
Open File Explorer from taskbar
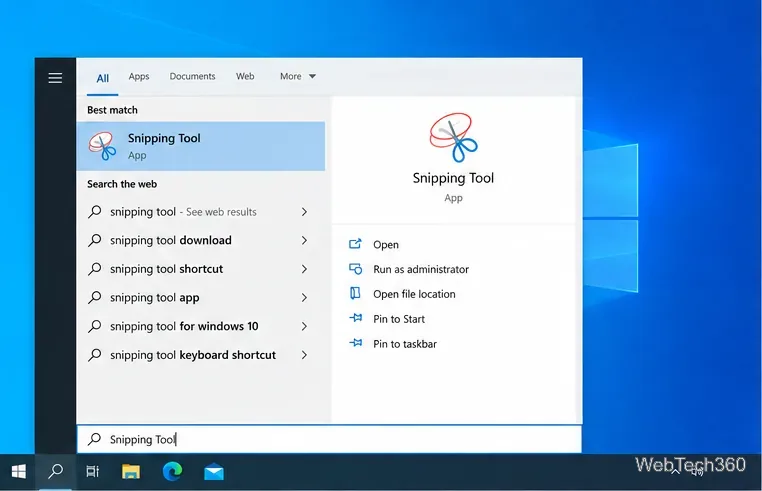[x=131, y=471]
